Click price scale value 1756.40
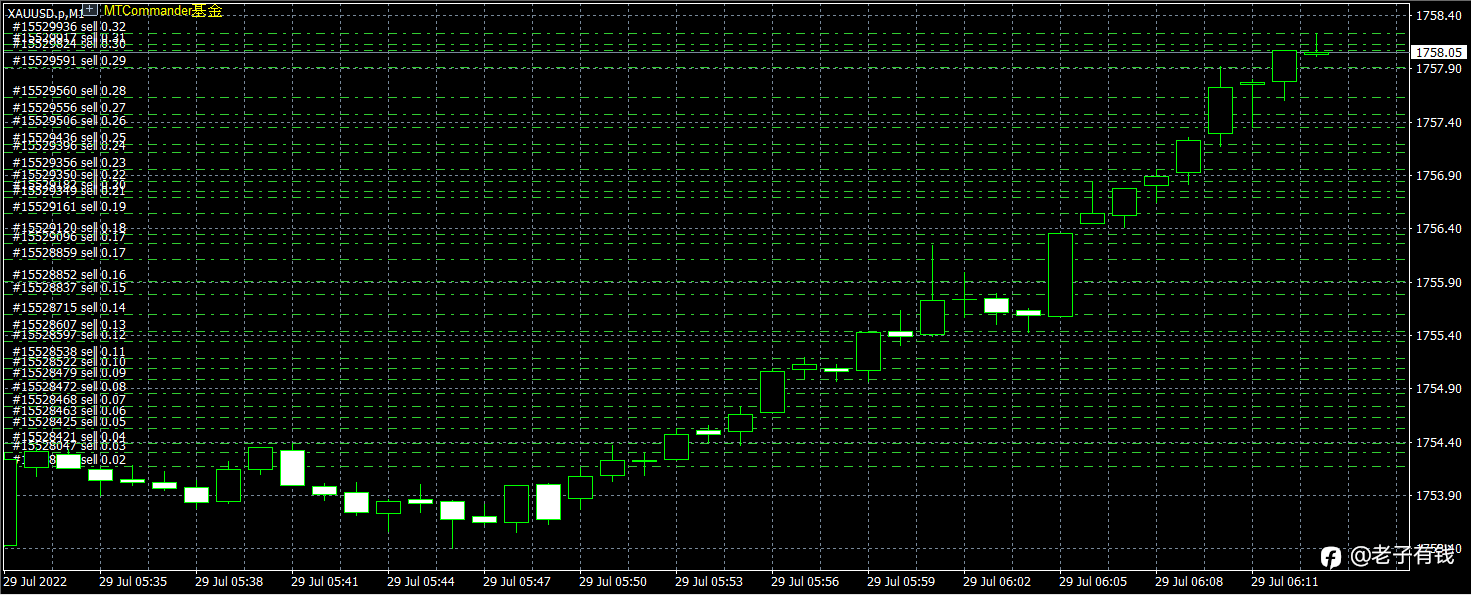This screenshot has height=595, width=1471. point(1437,229)
